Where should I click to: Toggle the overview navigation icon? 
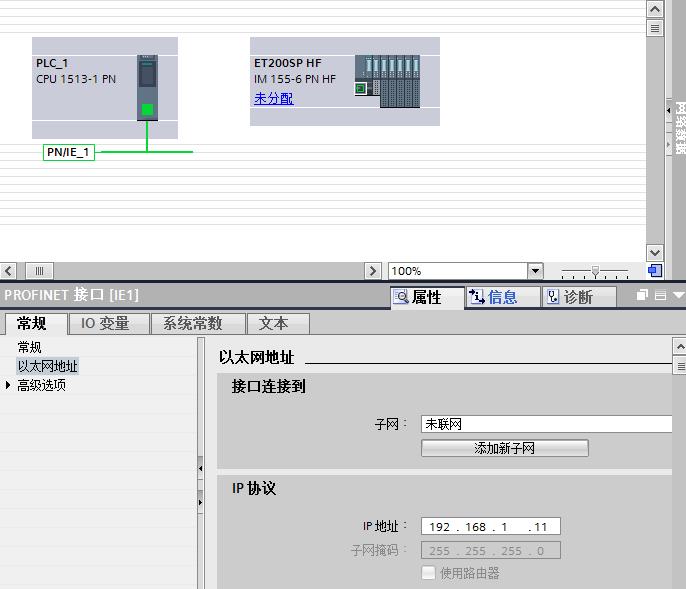pyautogui.click(x=655, y=270)
